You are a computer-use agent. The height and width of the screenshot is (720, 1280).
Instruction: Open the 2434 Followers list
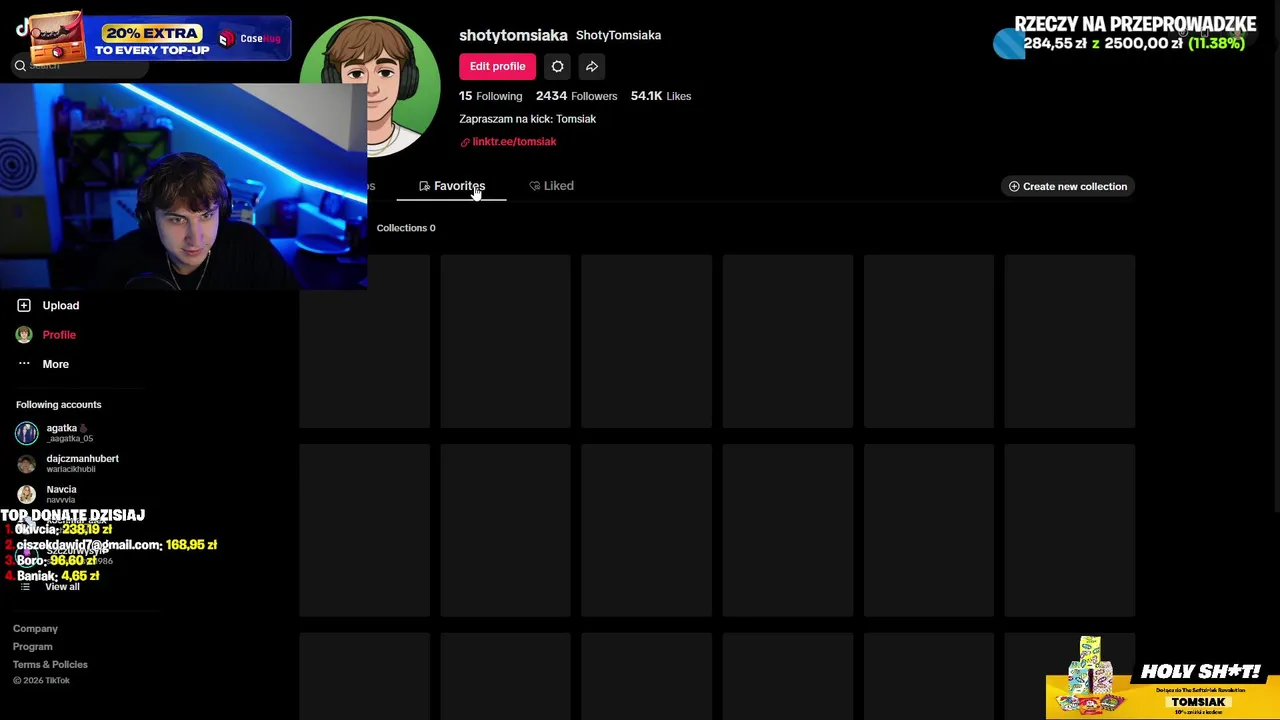576,96
